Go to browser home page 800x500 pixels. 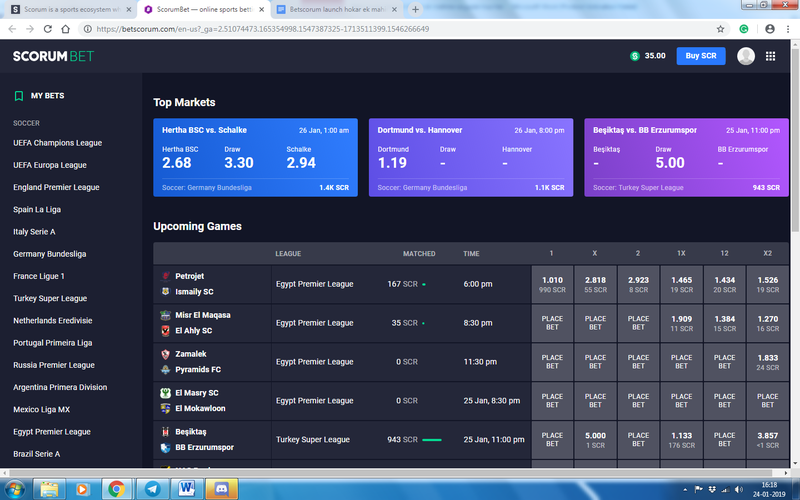pyautogui.click(x=65, y=29)
